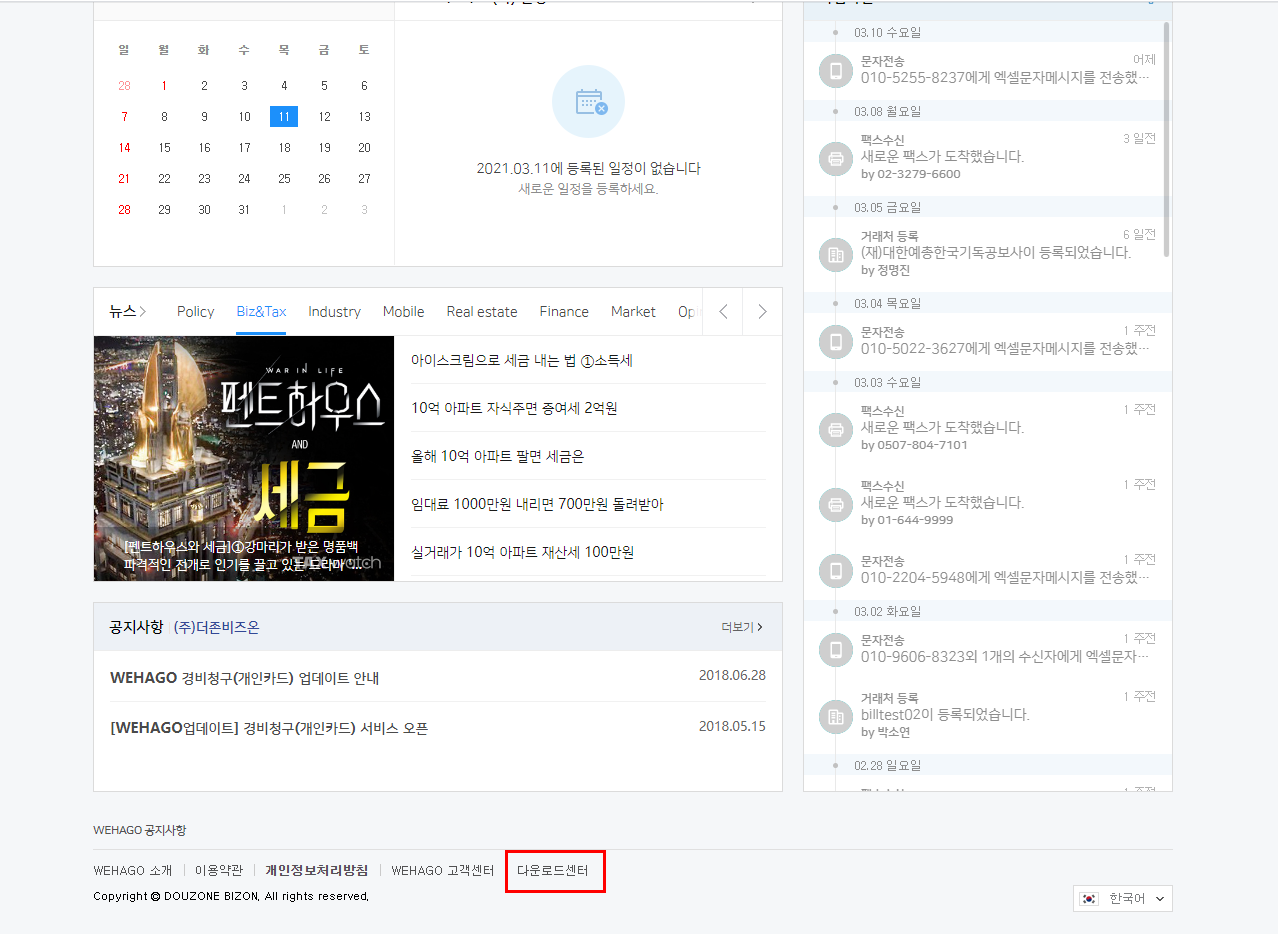1278x934 pixels.
Task: Click the 펜트하우스 세금 news thumbnail
Action: (x=244, y=458)
